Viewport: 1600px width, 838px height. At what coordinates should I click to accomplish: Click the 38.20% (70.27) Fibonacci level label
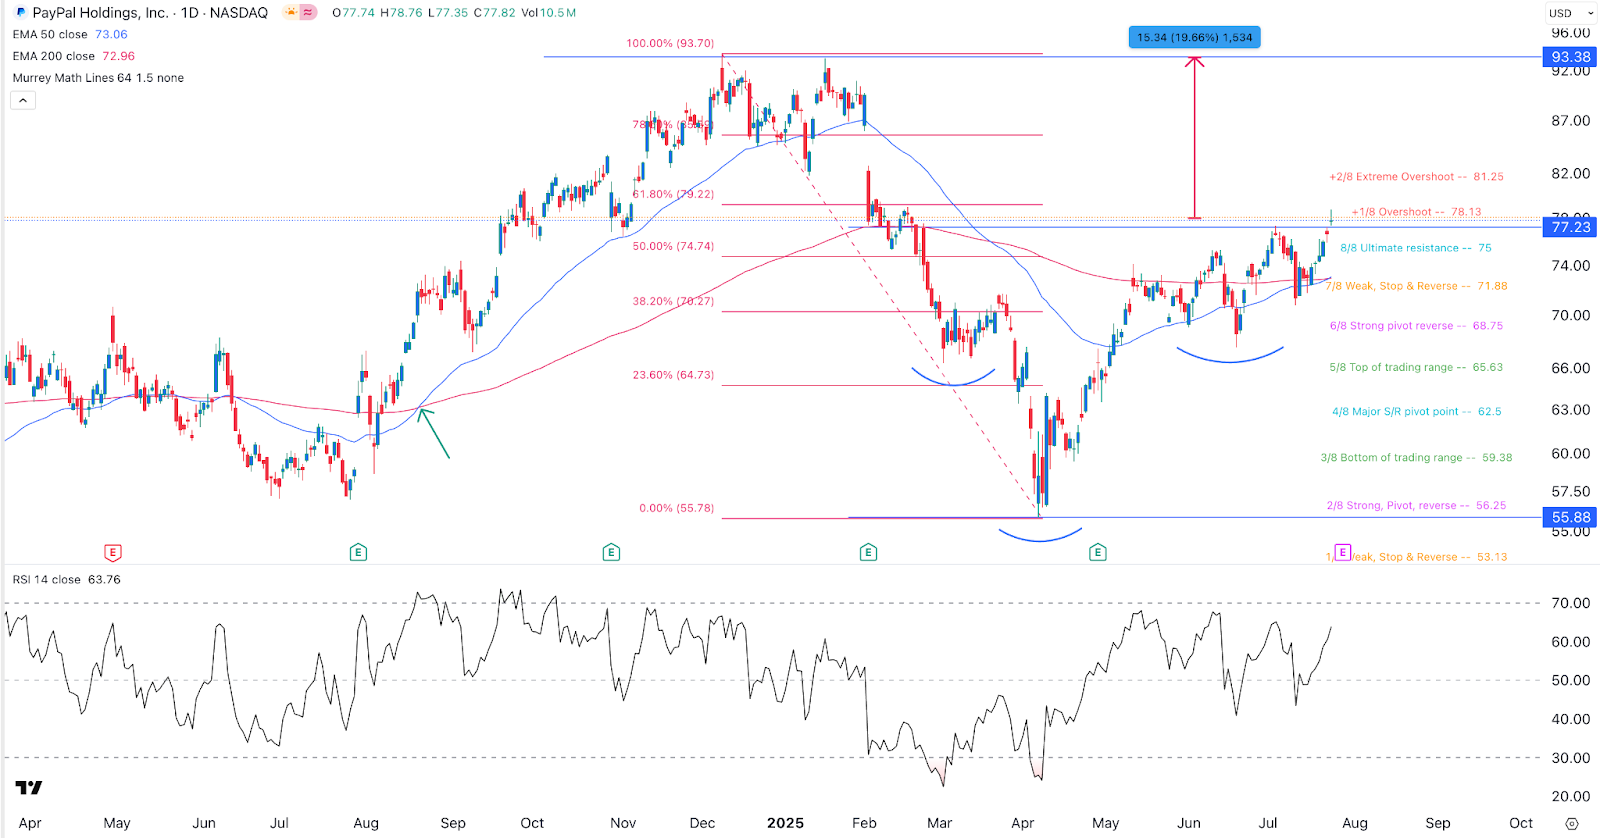point(673,301)
